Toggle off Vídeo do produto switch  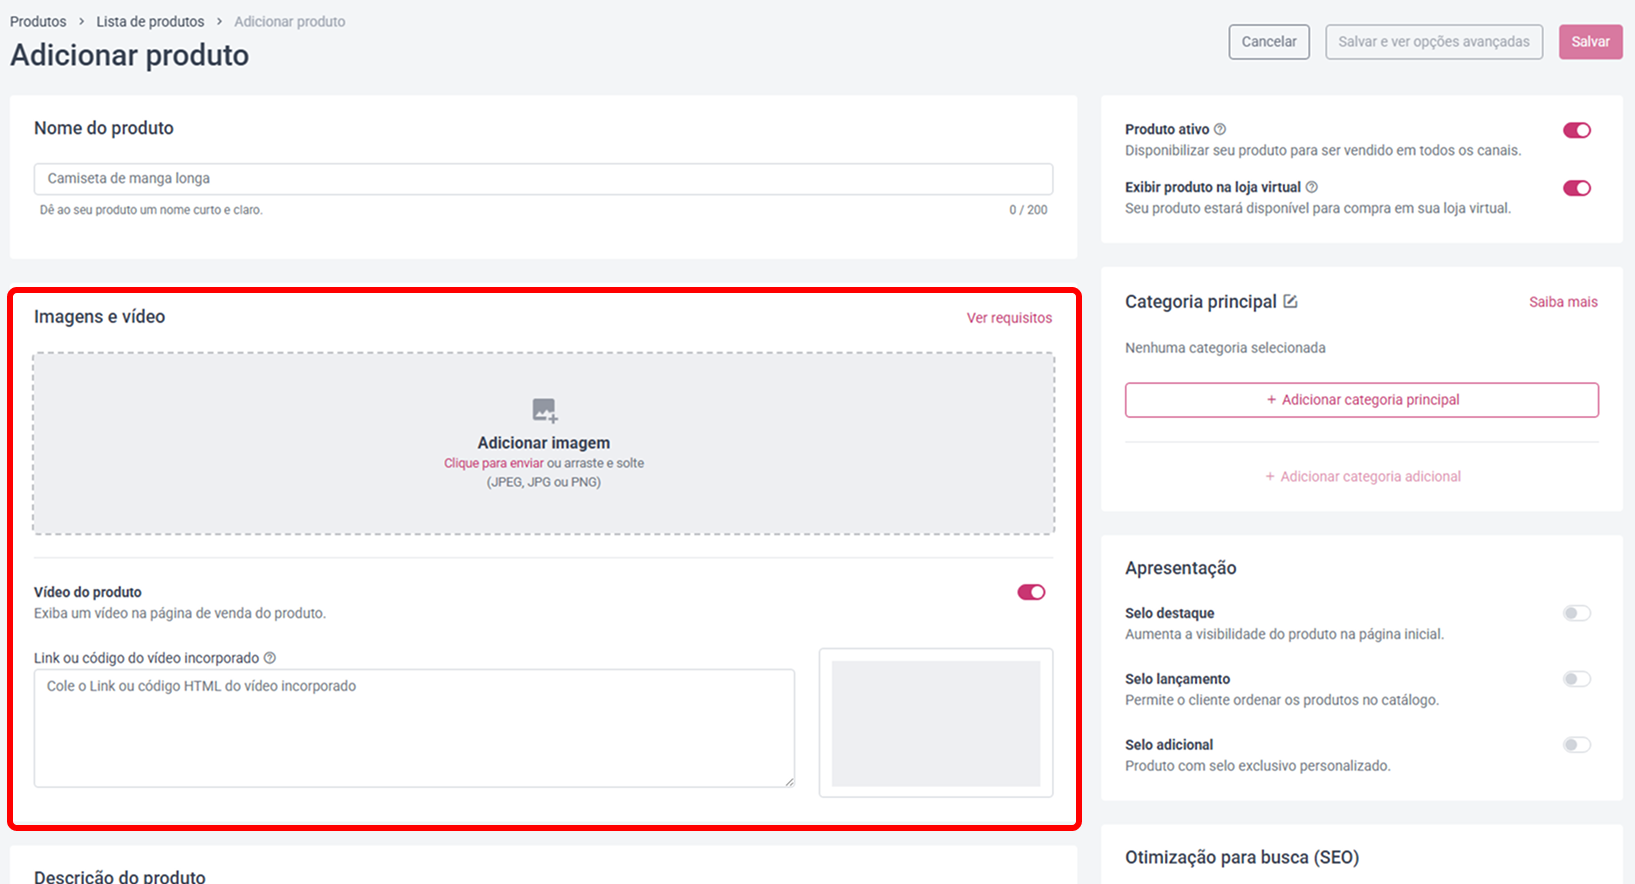1031,592
